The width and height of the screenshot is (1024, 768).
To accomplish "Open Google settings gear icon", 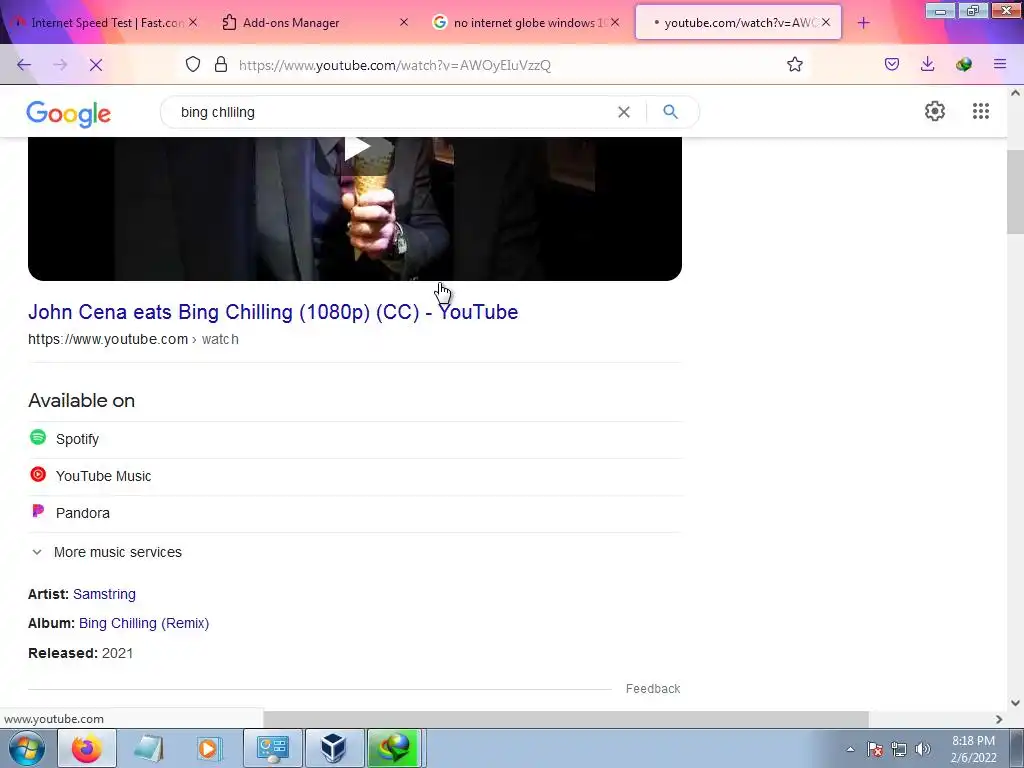I will [x=935, y=111].
